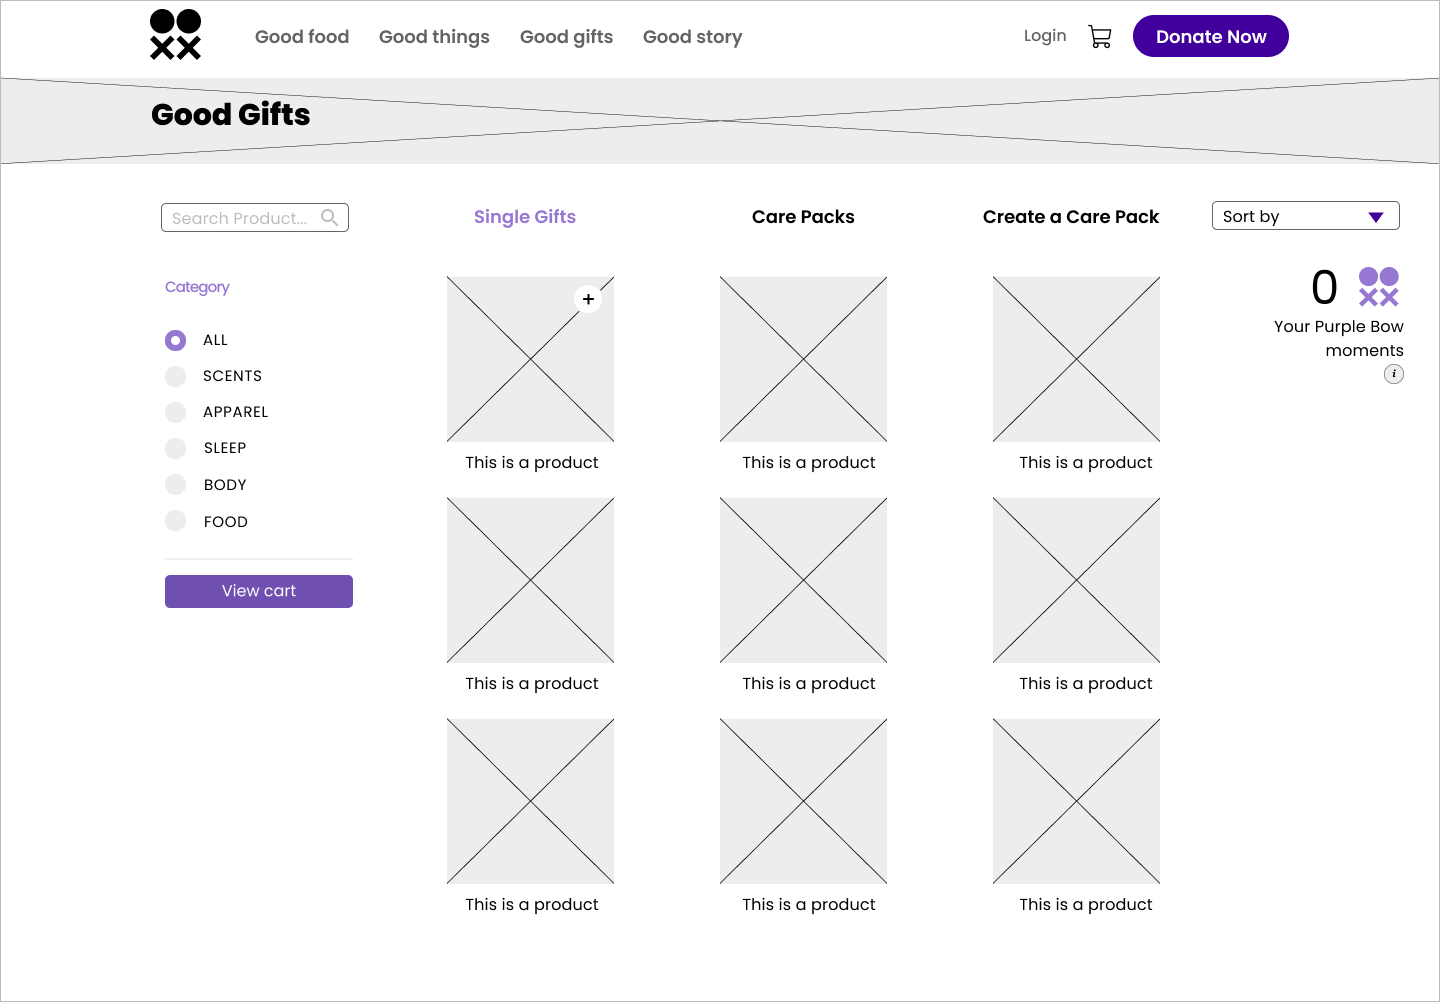Select the SCENTS category radio button
The height and width of the screenshot is (1002, 1440).
[x=176, y=376]
